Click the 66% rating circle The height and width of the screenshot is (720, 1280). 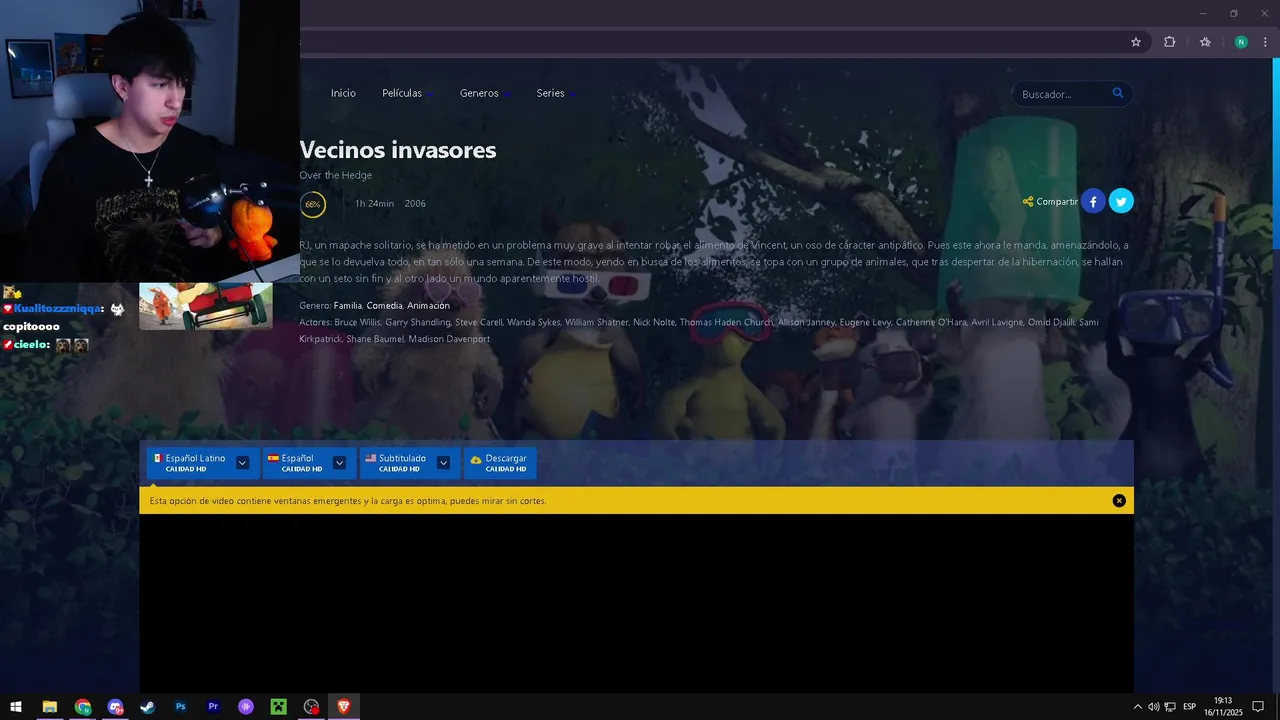point(313,204)
